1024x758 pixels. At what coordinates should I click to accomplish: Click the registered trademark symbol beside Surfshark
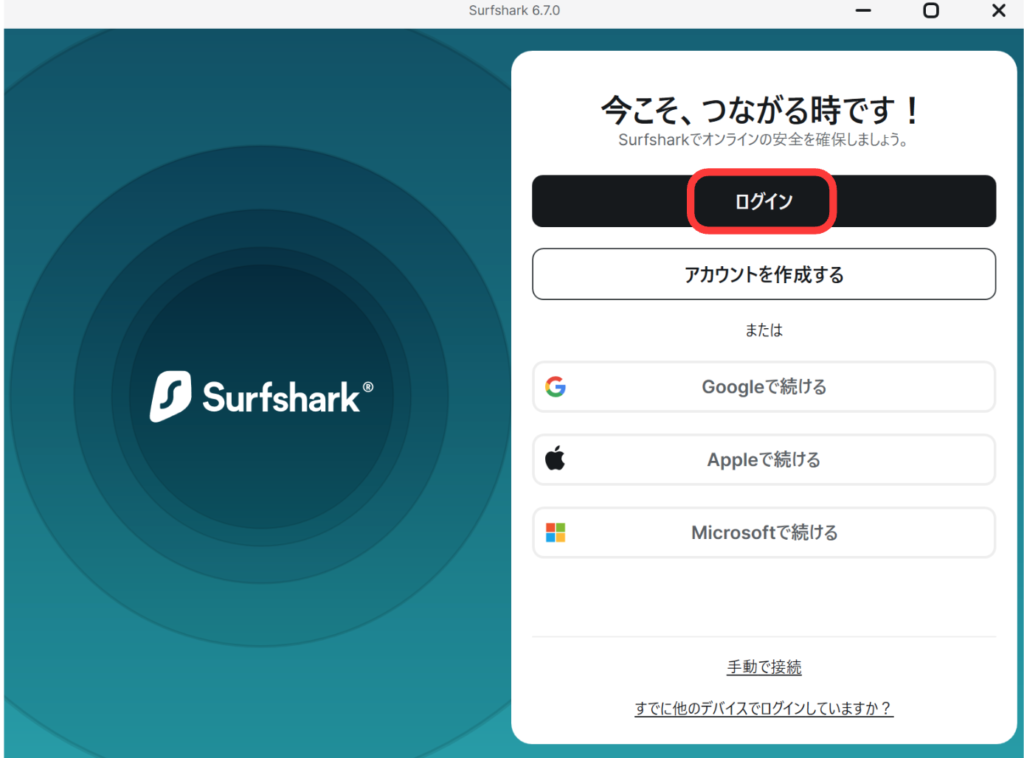[367, 387]
